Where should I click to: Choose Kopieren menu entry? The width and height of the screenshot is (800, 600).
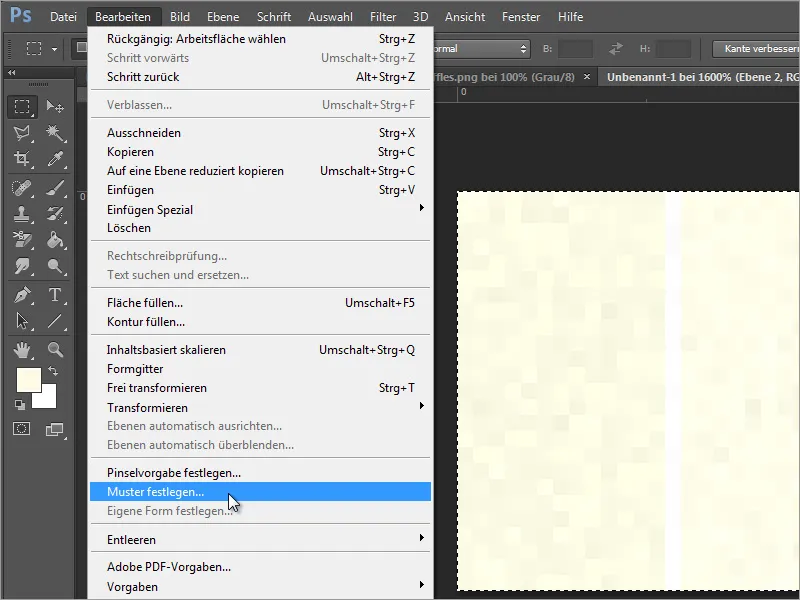pyautogui.click(x=260, y=152)
